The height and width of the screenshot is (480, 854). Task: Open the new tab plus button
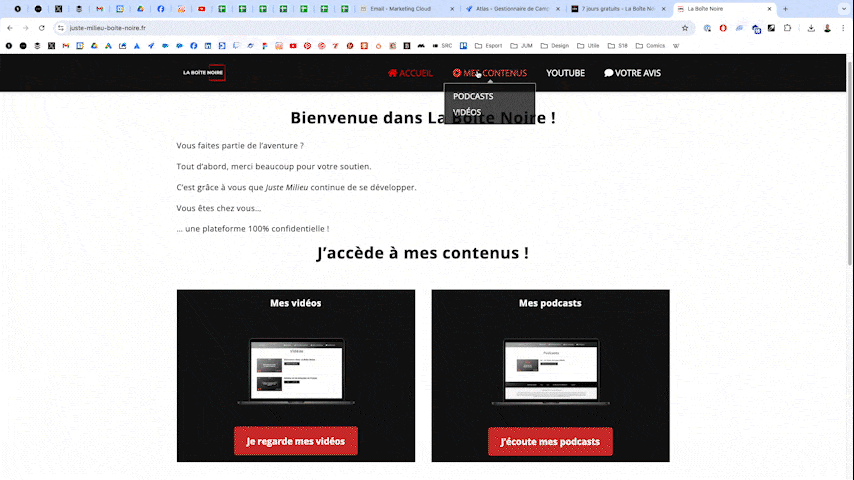tap(786, 9)
